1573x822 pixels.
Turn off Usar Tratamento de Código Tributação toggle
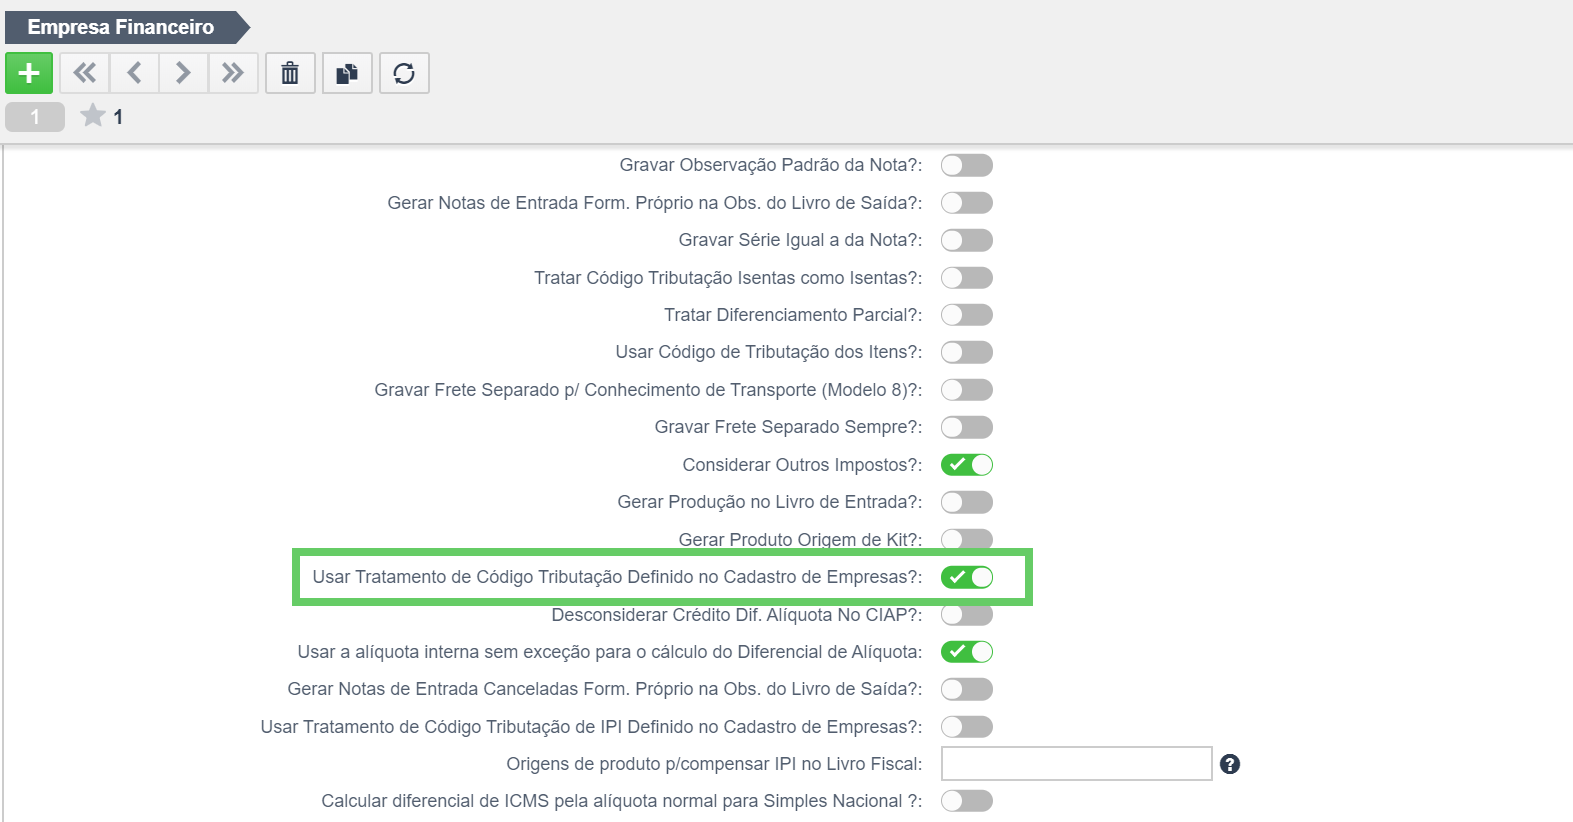coord(967,577)
